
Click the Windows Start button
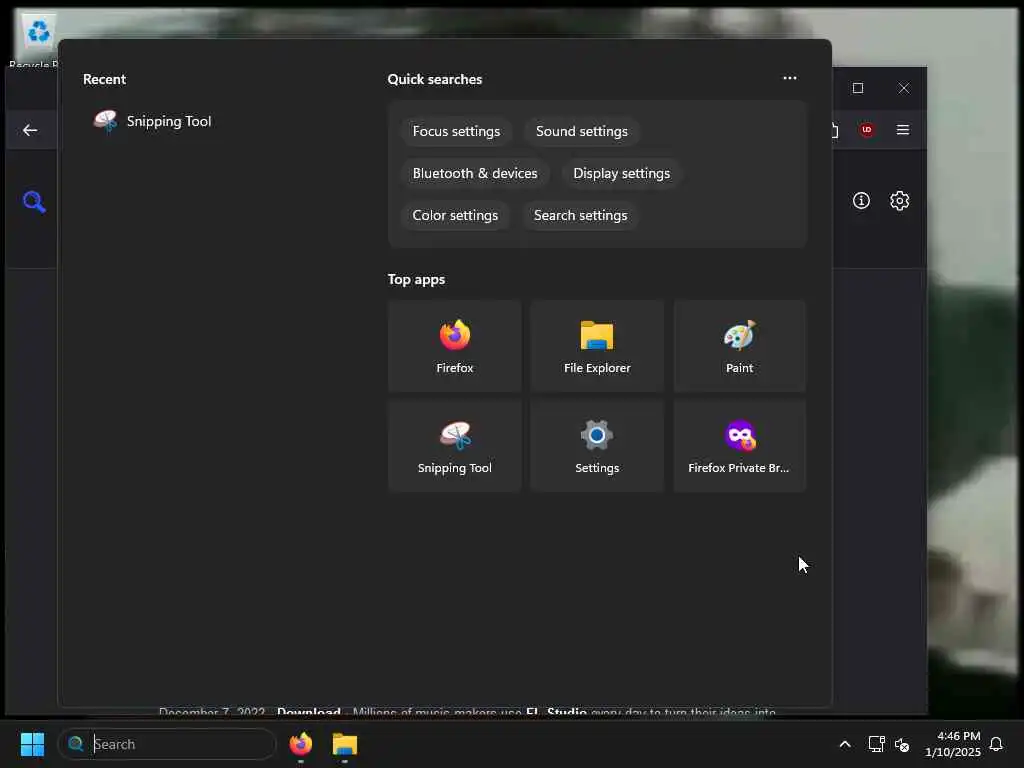tap(32, 744)
